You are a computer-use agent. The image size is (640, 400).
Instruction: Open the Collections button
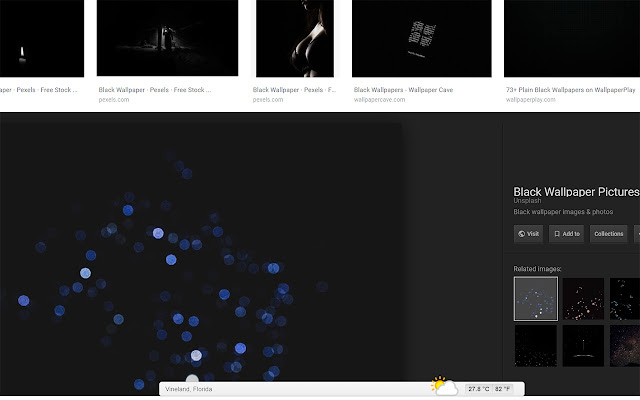(x=609, y=234)
